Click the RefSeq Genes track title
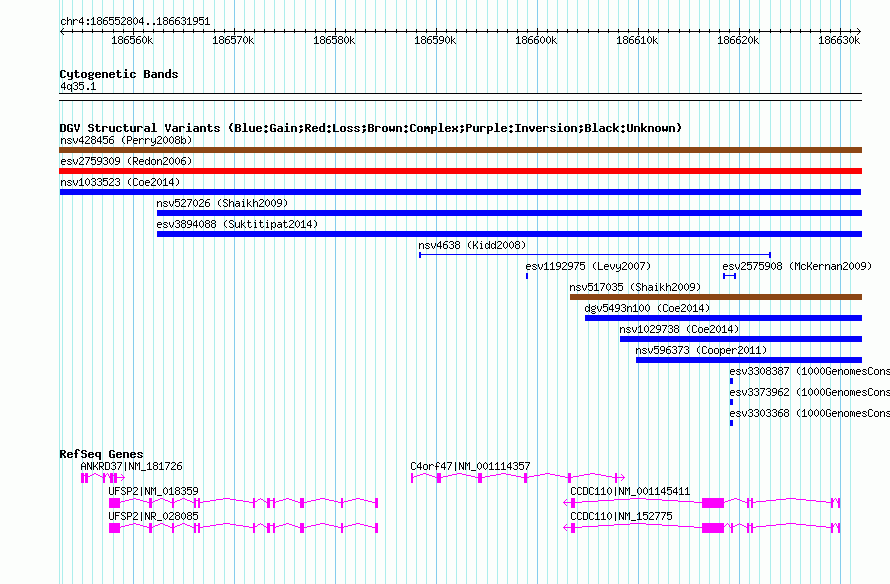The height and width of the screenshot is (584, 890). [101, 453]
